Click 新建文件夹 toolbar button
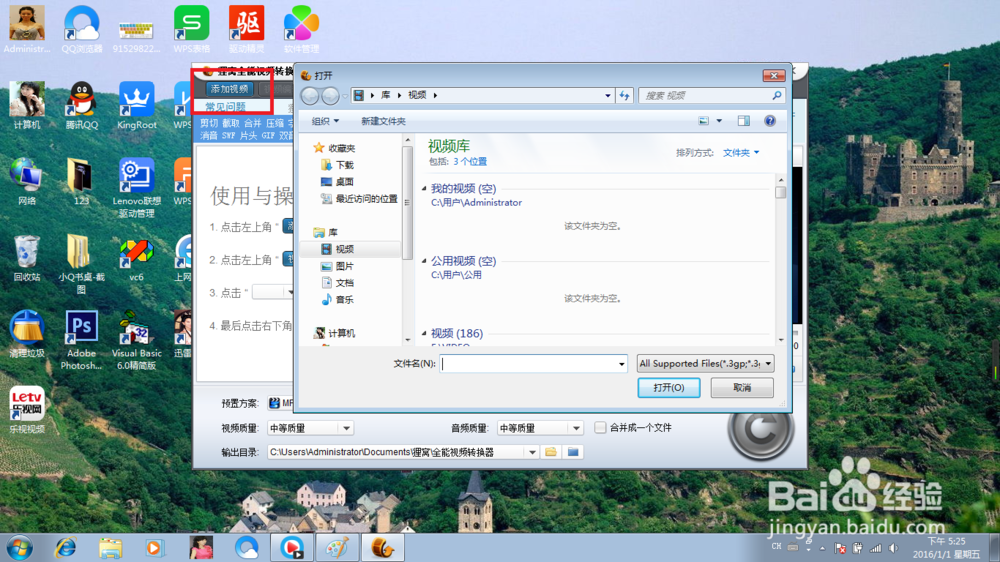1000x562 pixels. [x=383, y=121]
